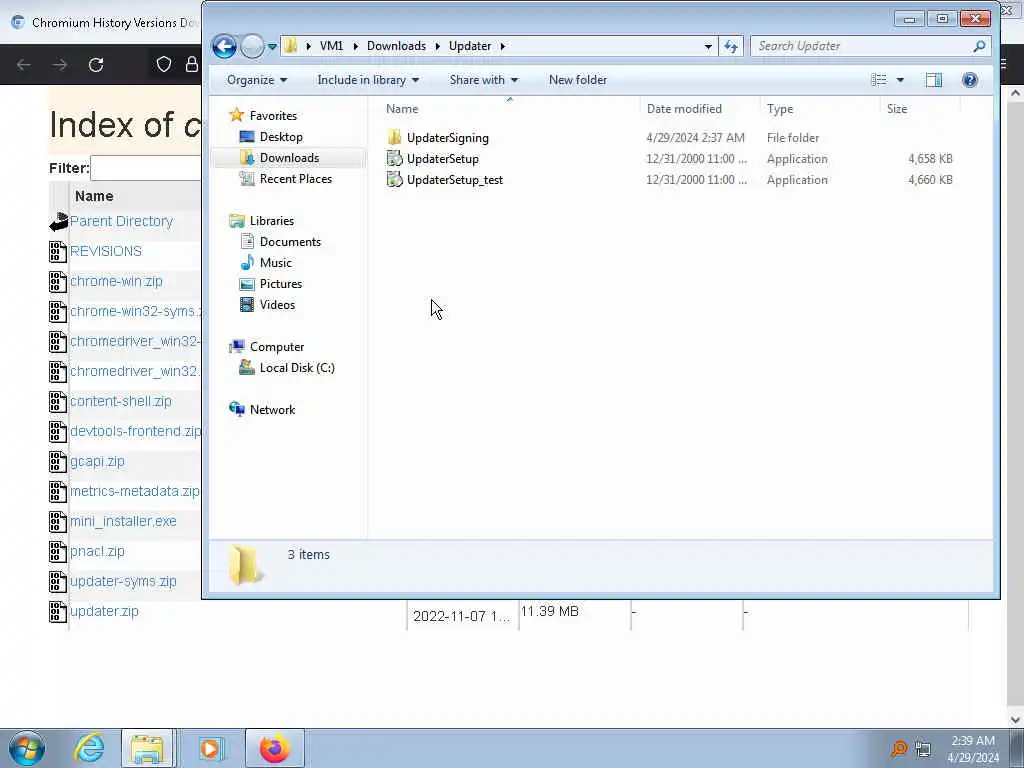
Task: Switch to Firefox from the taskbar
Action: coord(274,748)
